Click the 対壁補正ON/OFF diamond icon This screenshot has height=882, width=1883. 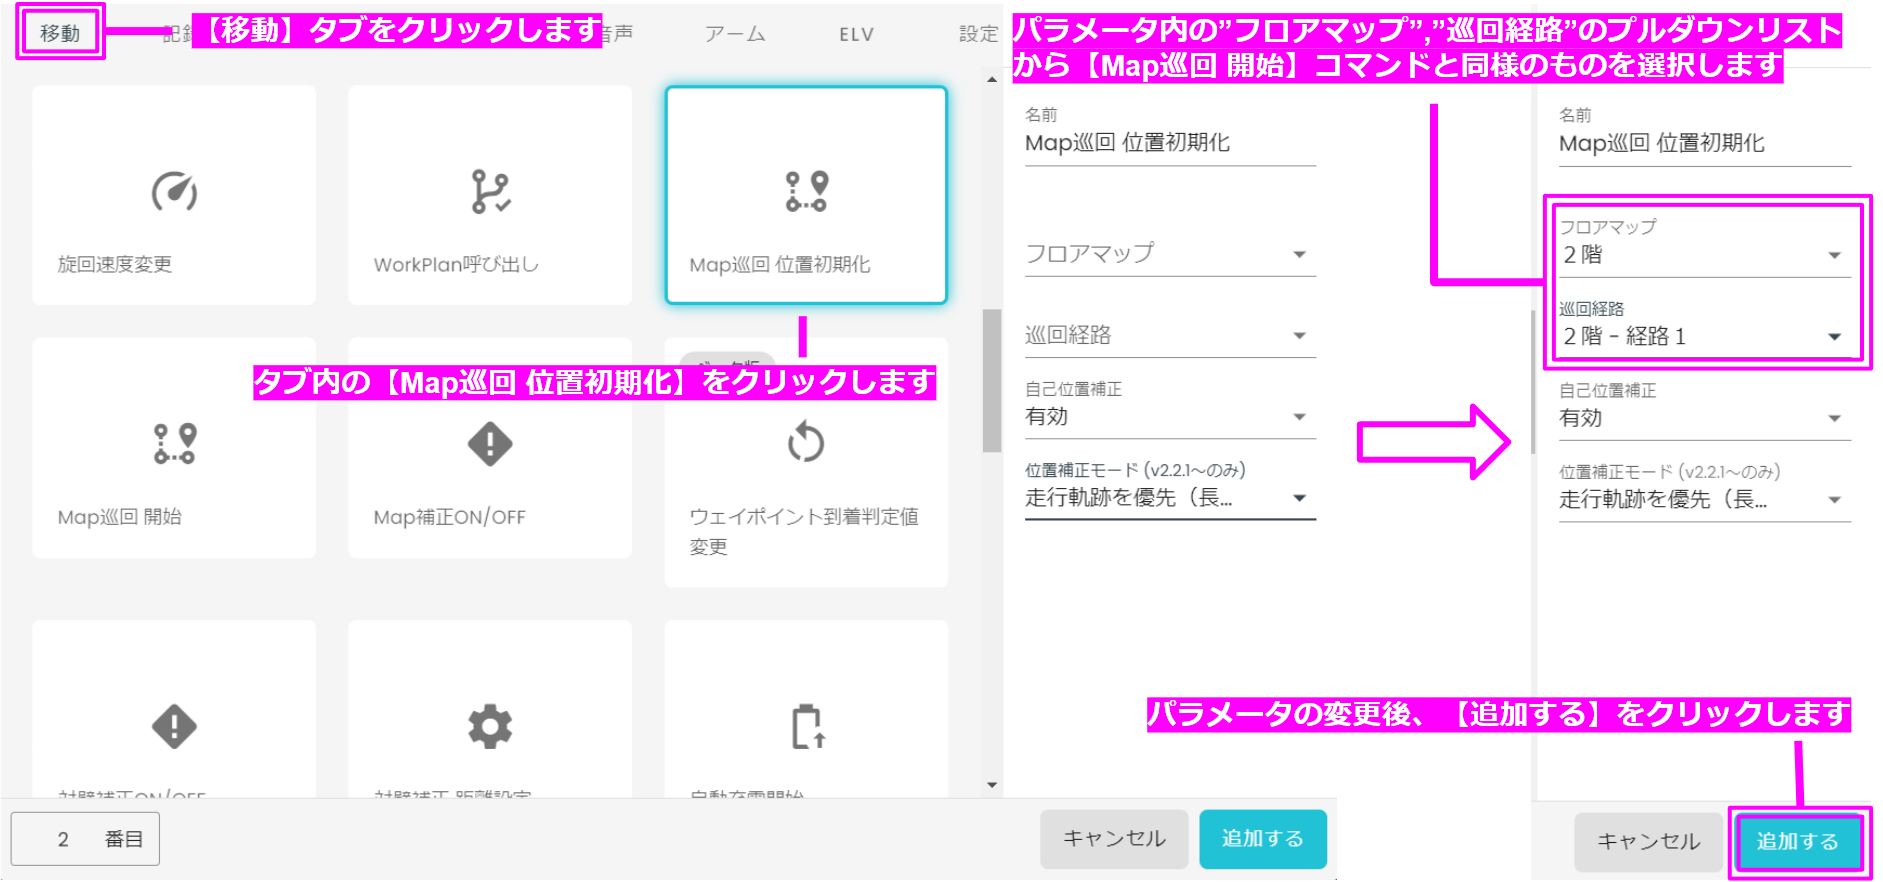point(174,726)
